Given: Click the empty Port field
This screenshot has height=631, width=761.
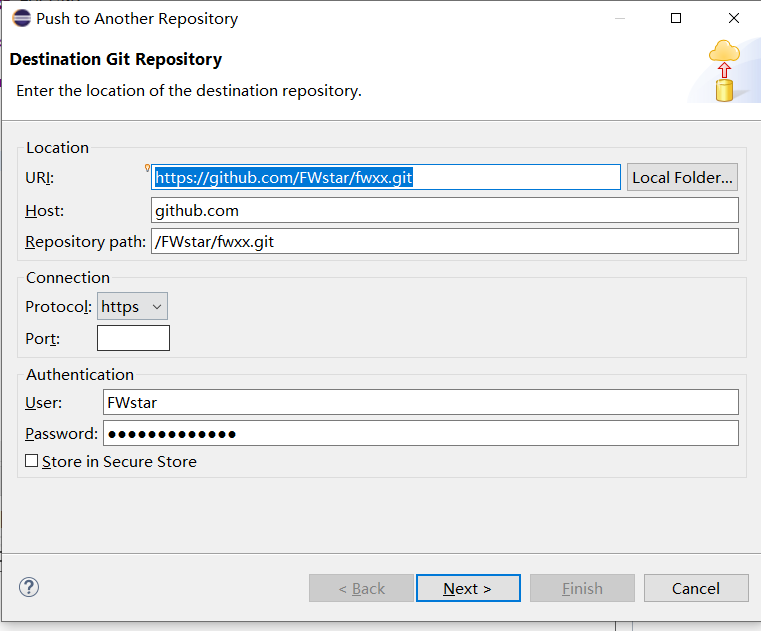Looking at the screenshot, I should pos(133,338).
